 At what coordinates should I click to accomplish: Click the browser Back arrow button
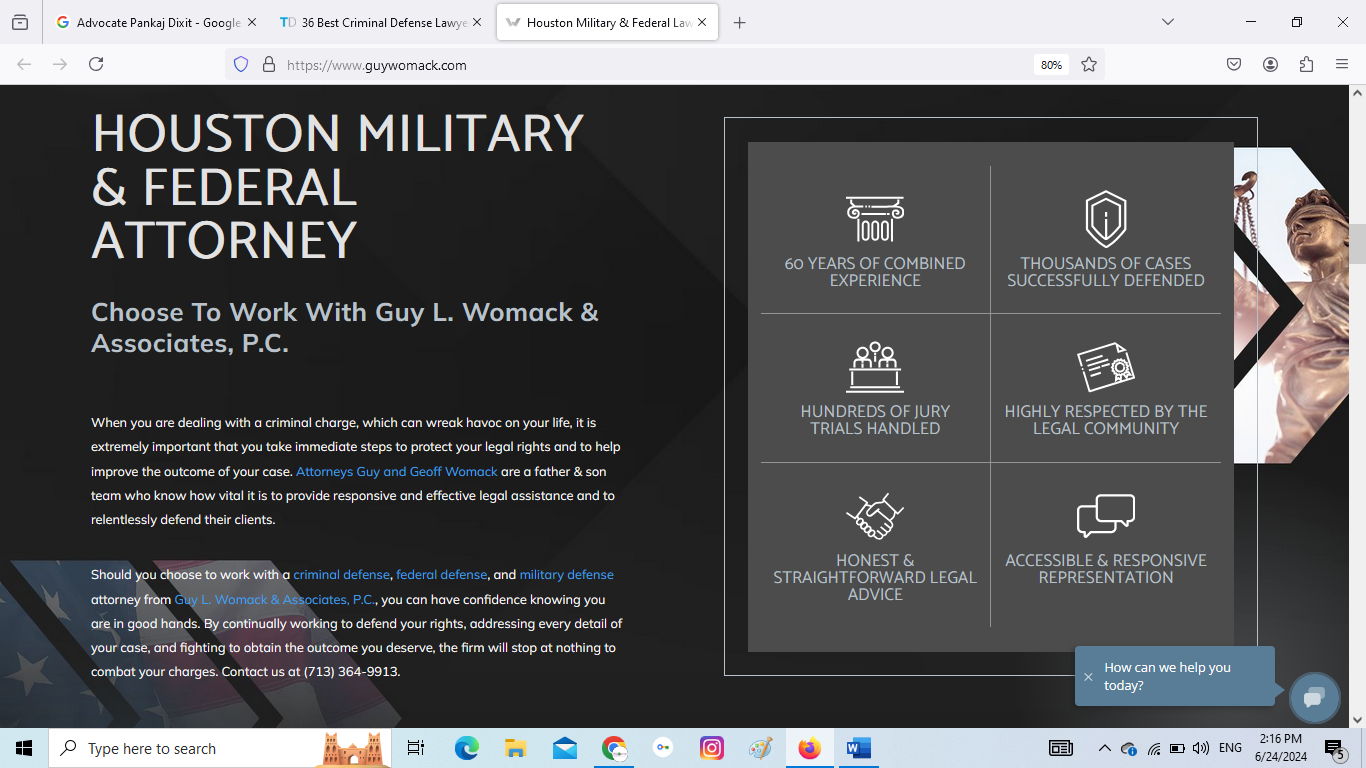(x=24, y=64)
